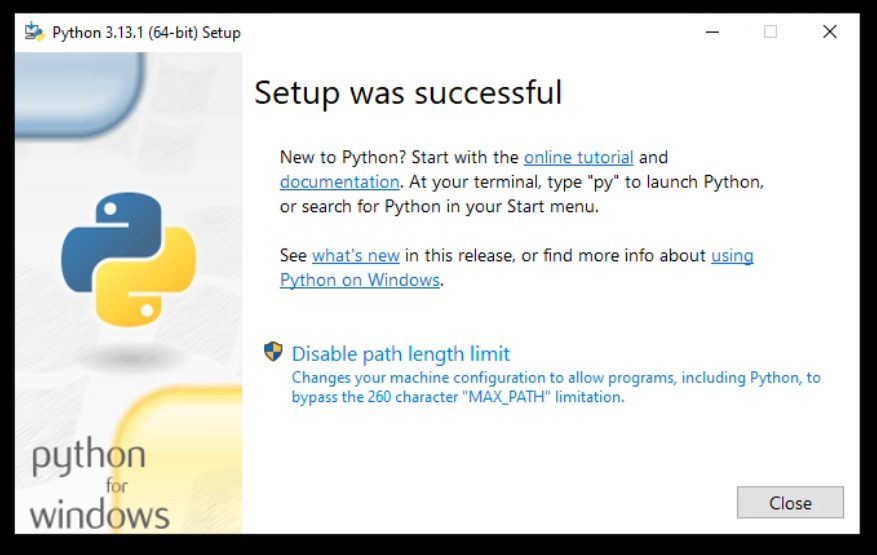
Task: Click the greyed-out maximize button
Action: tap(770, 32)
